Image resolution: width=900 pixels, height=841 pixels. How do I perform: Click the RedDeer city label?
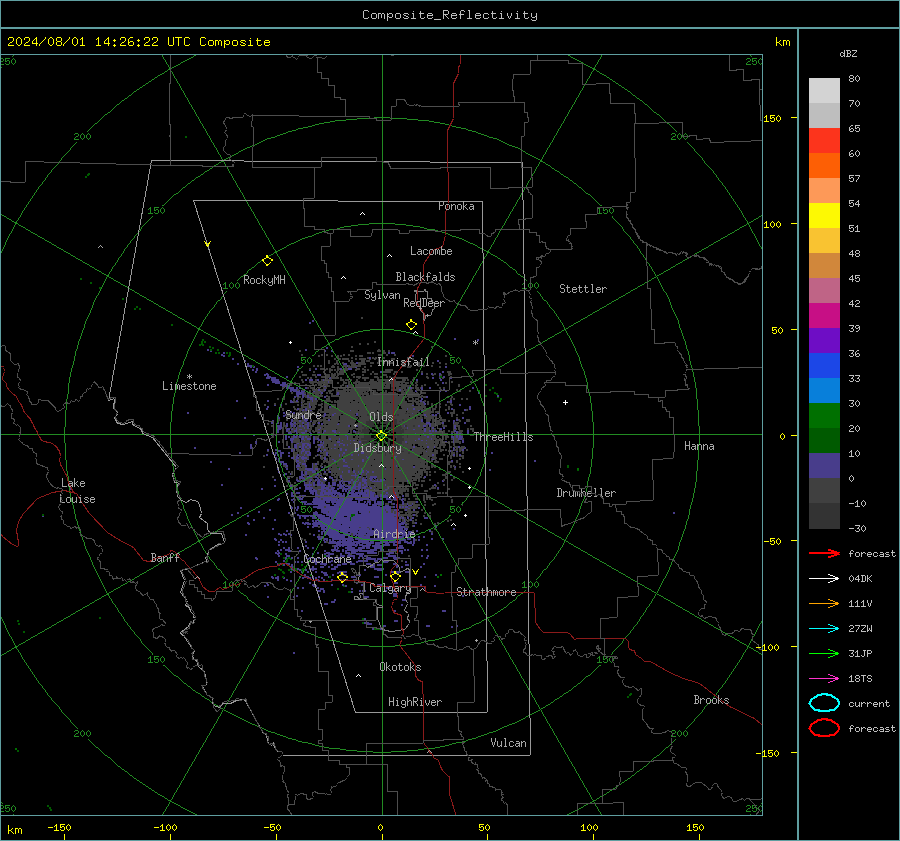424,303
